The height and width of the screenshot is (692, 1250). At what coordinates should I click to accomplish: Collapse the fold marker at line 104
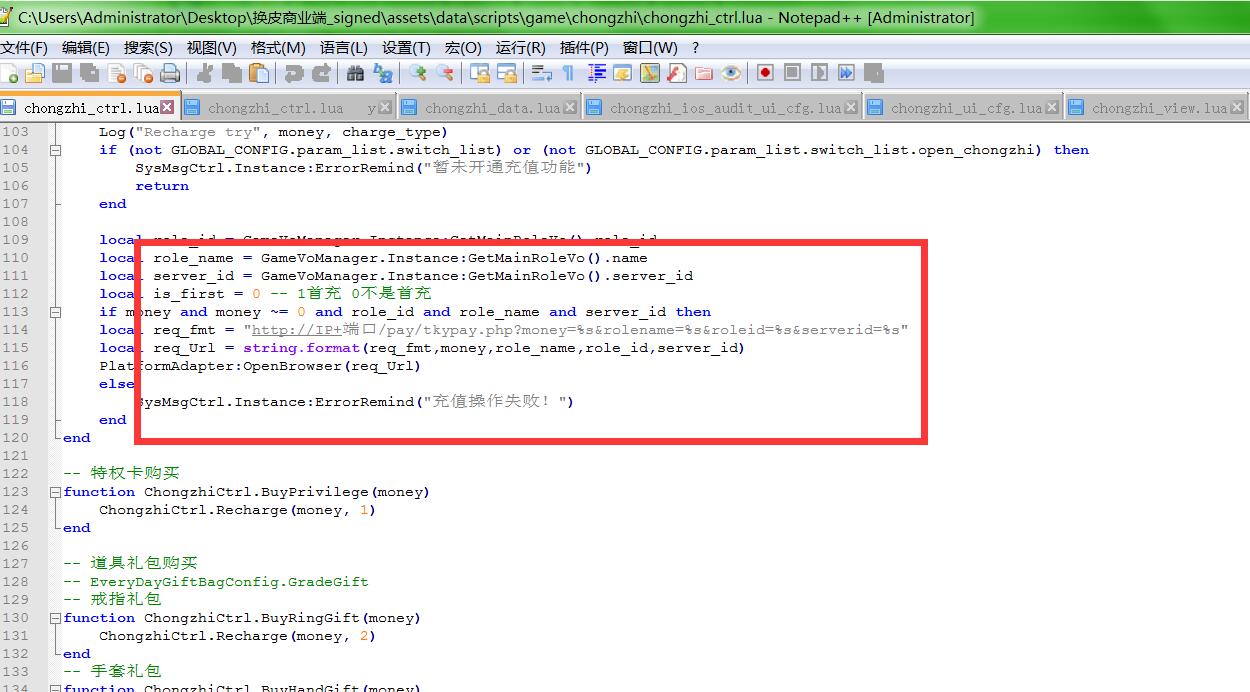(56, 150)
